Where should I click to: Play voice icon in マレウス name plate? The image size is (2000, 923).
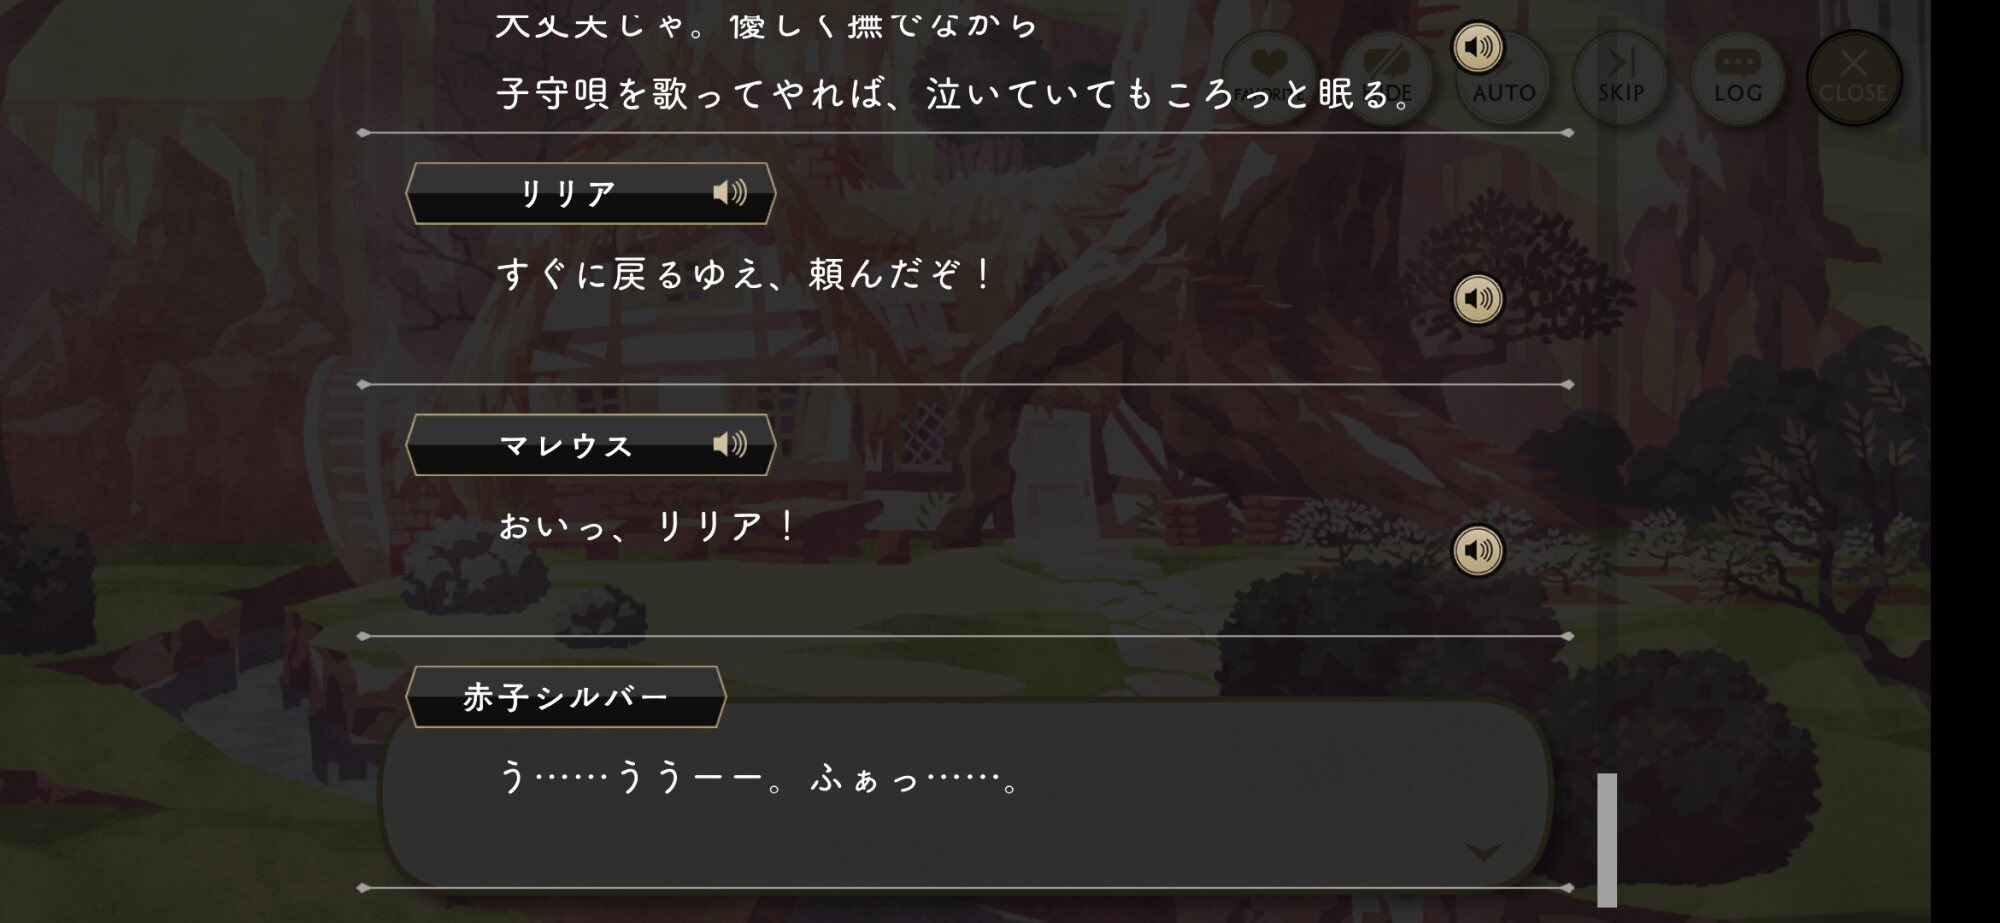point(730,444)
